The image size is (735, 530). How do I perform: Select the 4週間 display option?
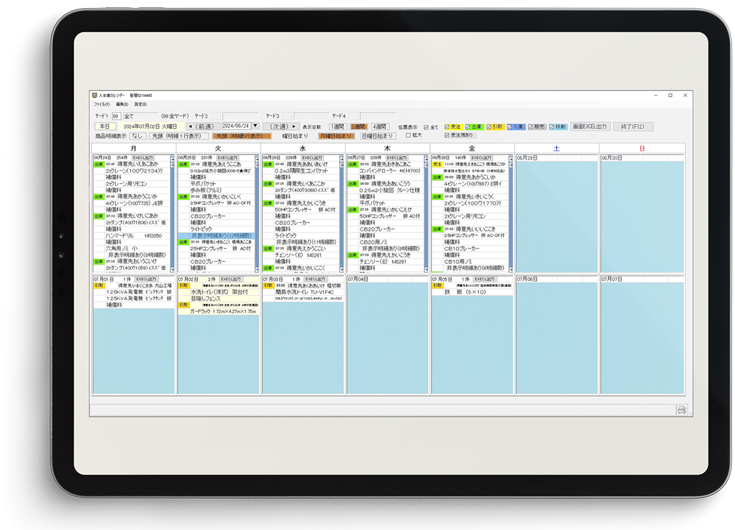[x=380, y=127]
